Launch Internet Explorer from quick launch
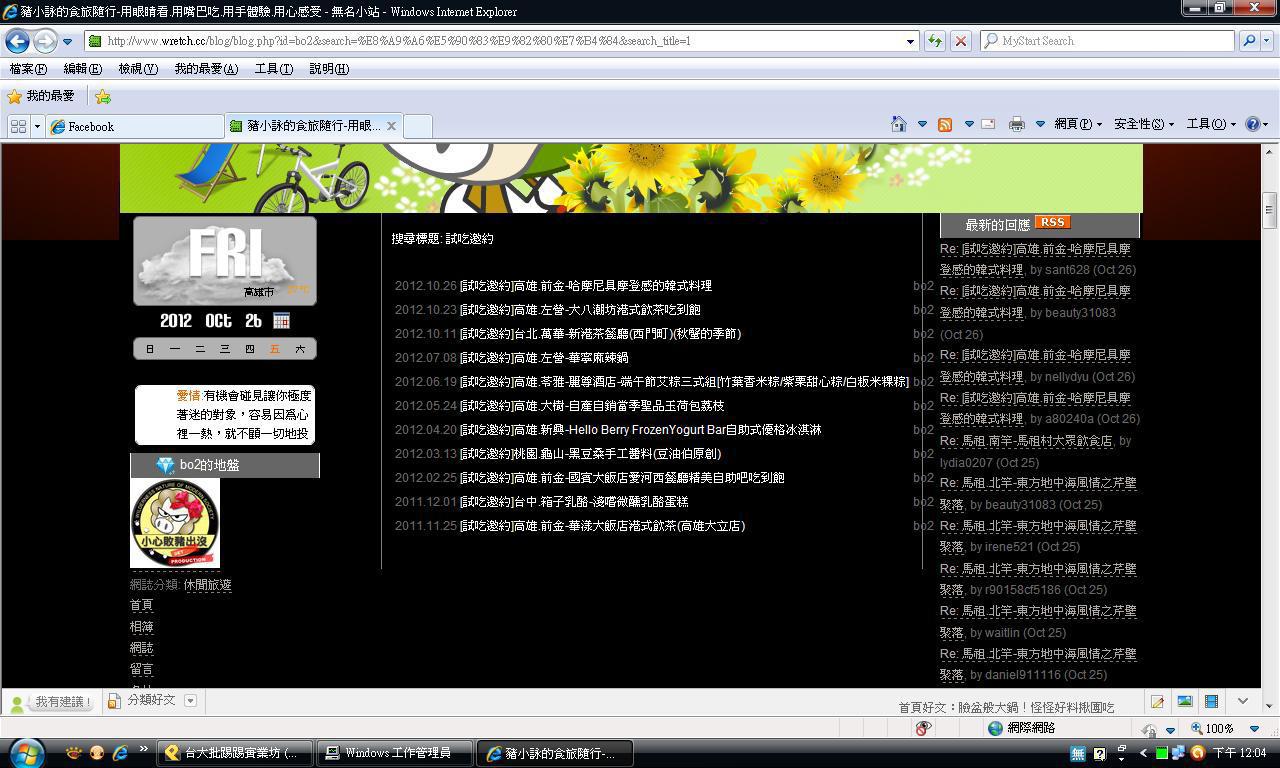Image resolution: width=1280 pixels, height=768 pixels. pyautogui.click(x=120, y=753)
